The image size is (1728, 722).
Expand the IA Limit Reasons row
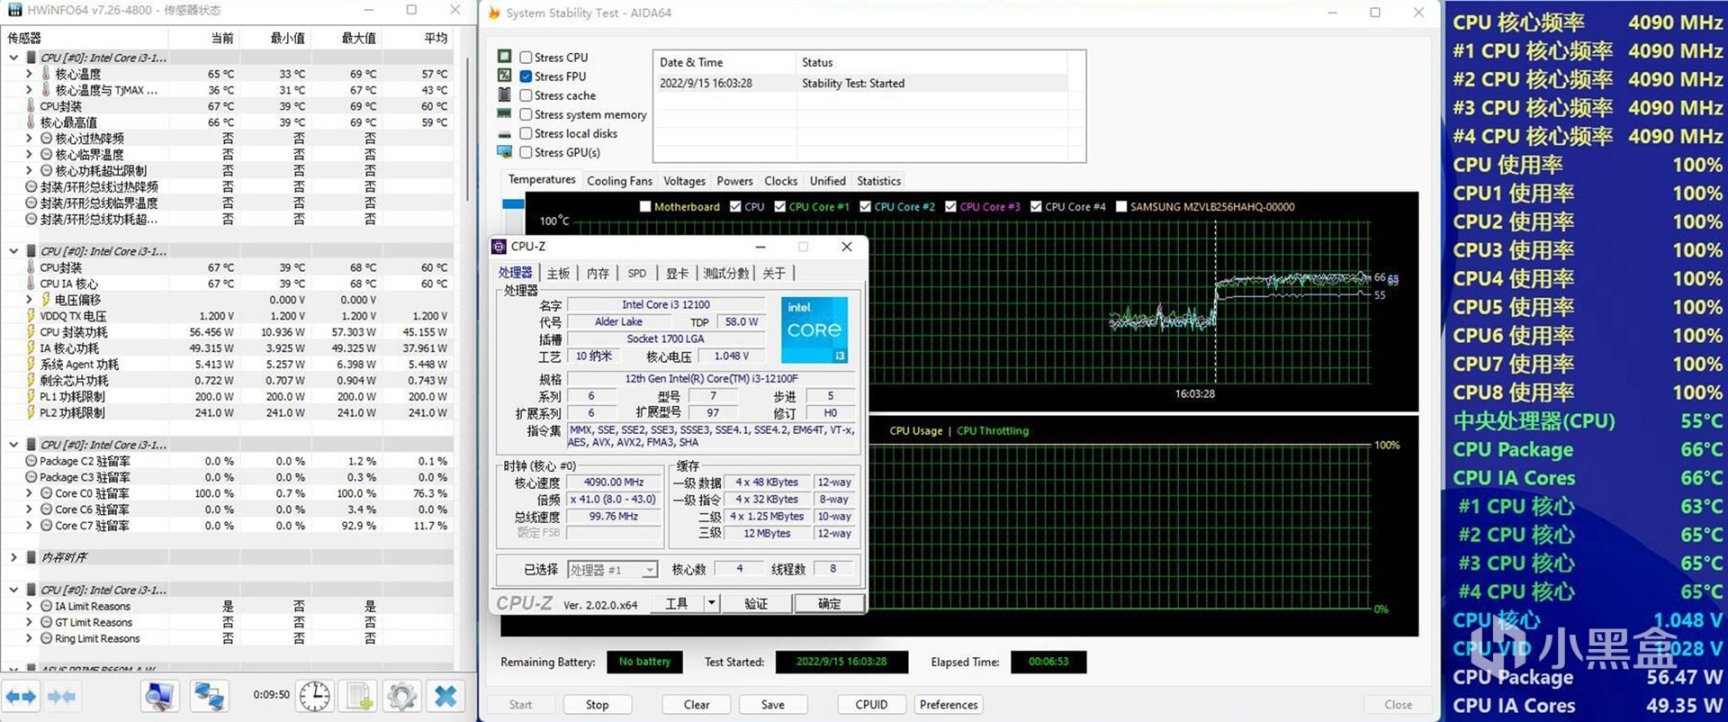pyautogui.click(x=29, y=606)
